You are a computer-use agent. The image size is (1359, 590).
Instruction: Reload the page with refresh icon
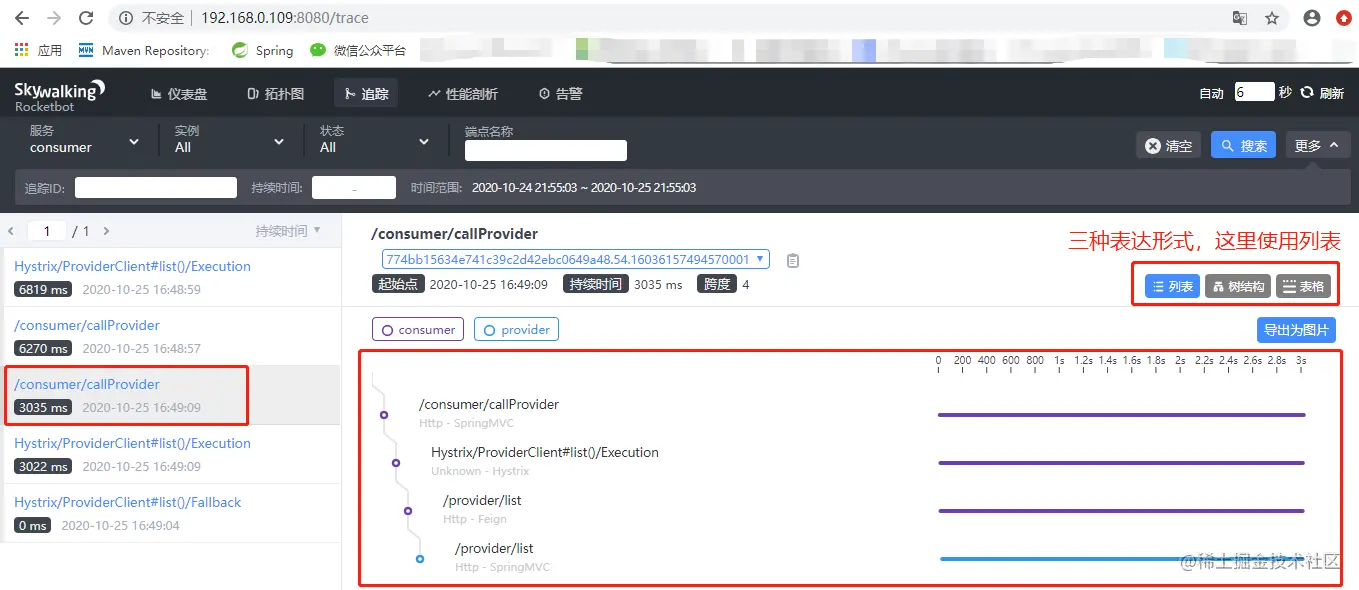[86, 18]
